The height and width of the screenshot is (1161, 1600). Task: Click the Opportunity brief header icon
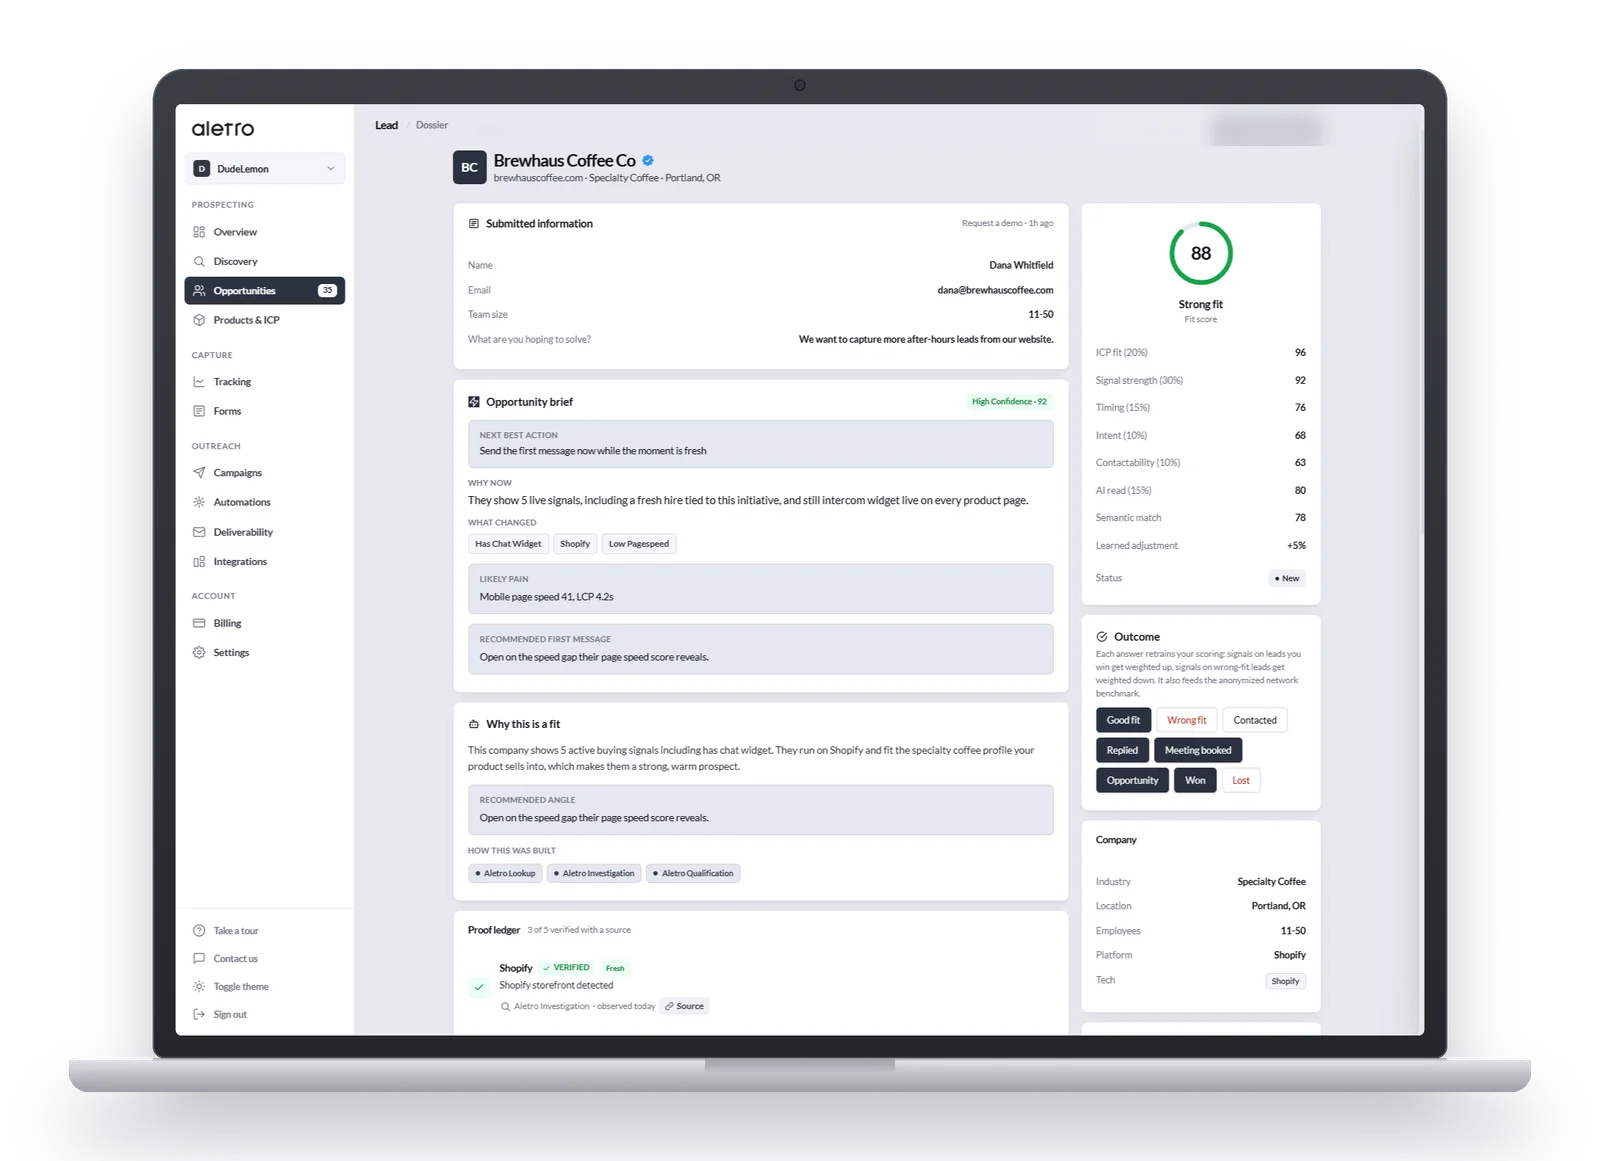pyautogui.click(x=474, y=402)
